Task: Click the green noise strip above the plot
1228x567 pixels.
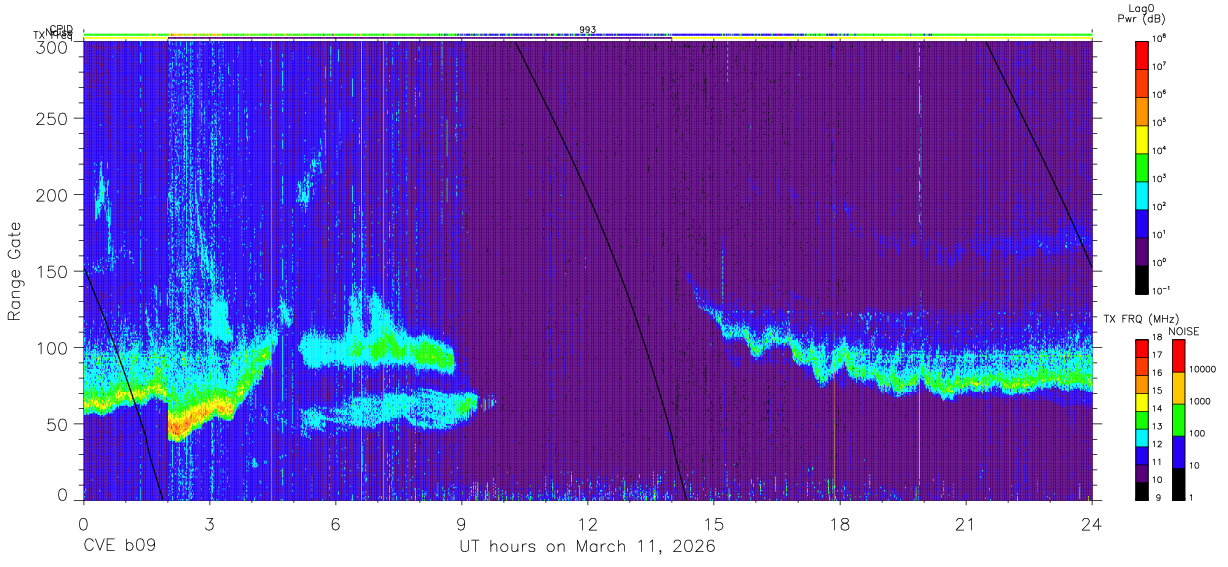Action: pos(587,34)
